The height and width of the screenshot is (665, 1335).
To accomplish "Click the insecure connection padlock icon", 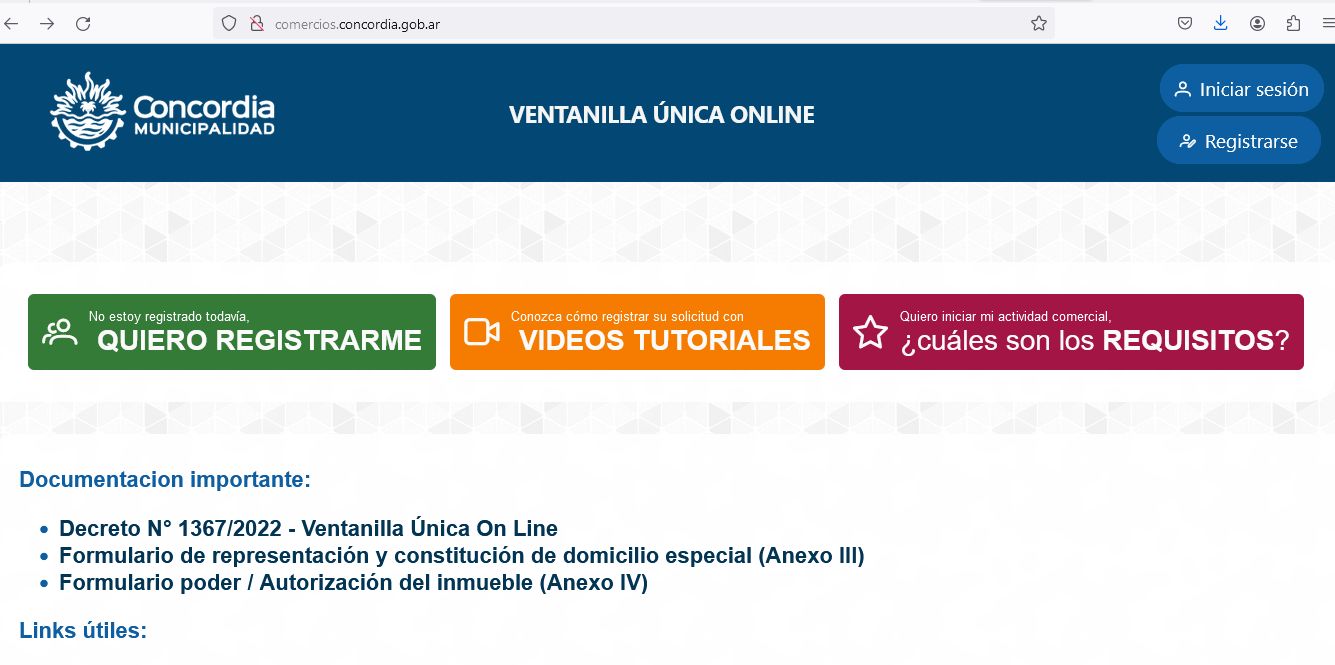I will (256, 24).
